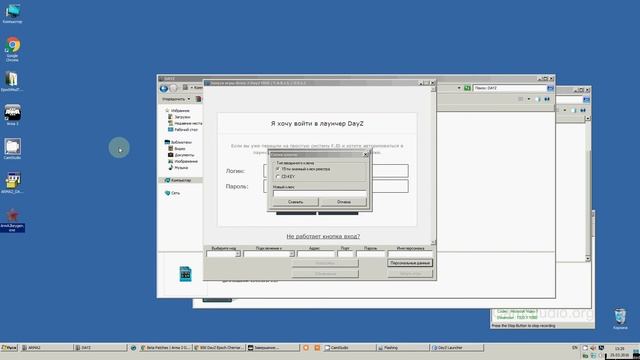Open the Documents library in the Explorer sidebar
Screen dimensions: 640x360
(181, 155)
